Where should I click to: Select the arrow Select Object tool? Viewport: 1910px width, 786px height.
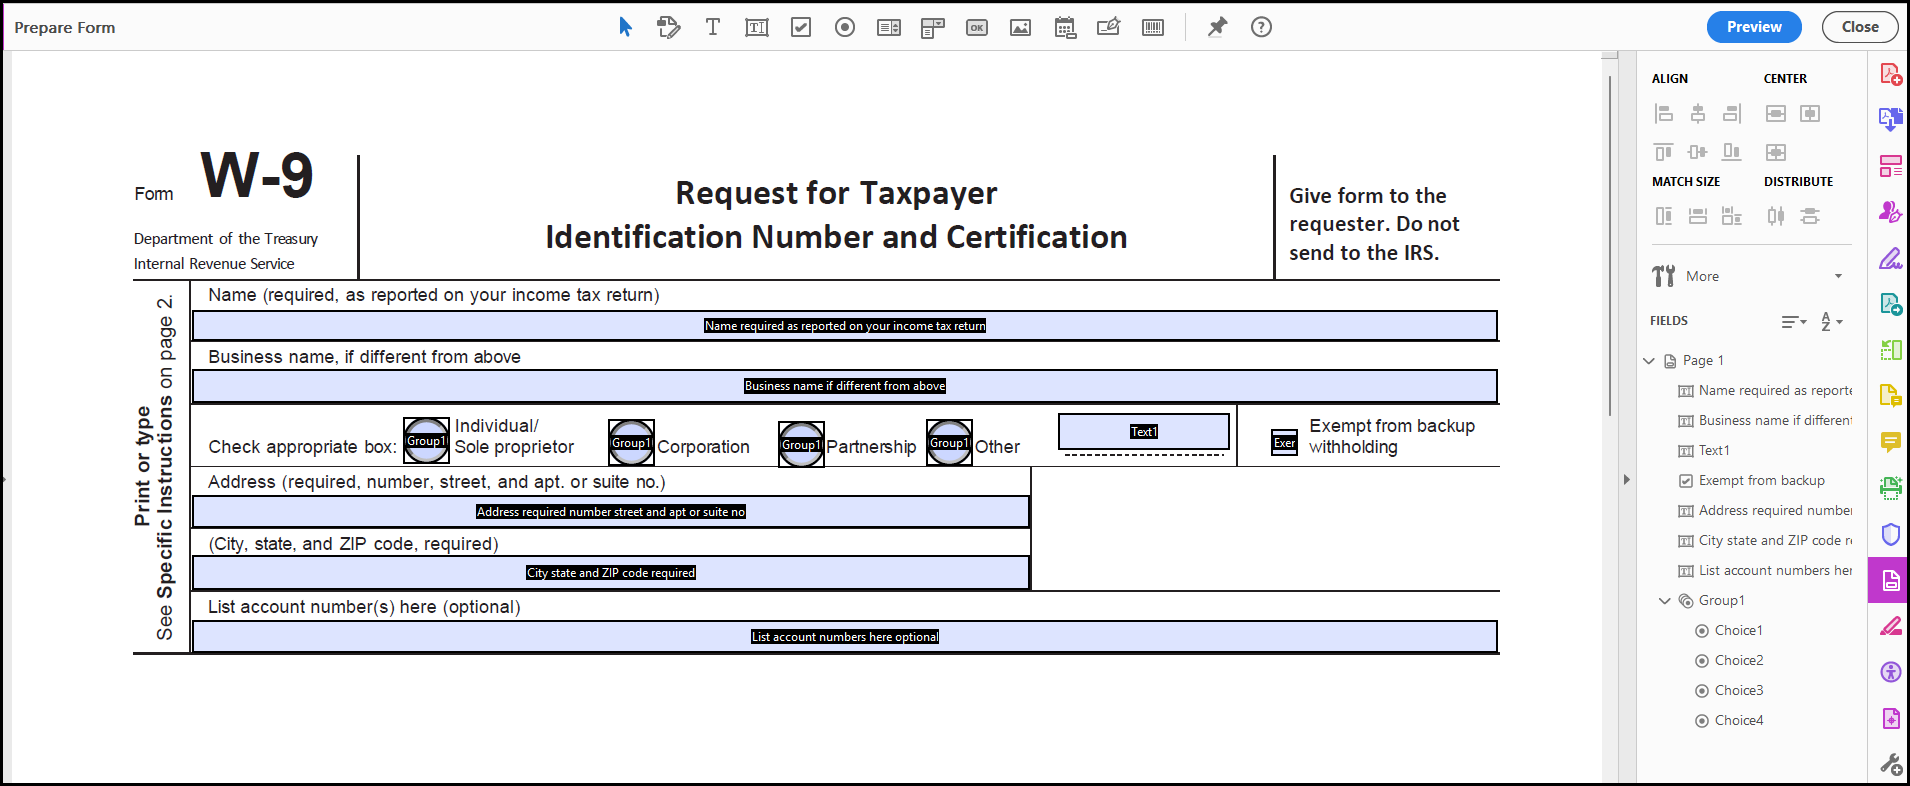click(625, 27)
